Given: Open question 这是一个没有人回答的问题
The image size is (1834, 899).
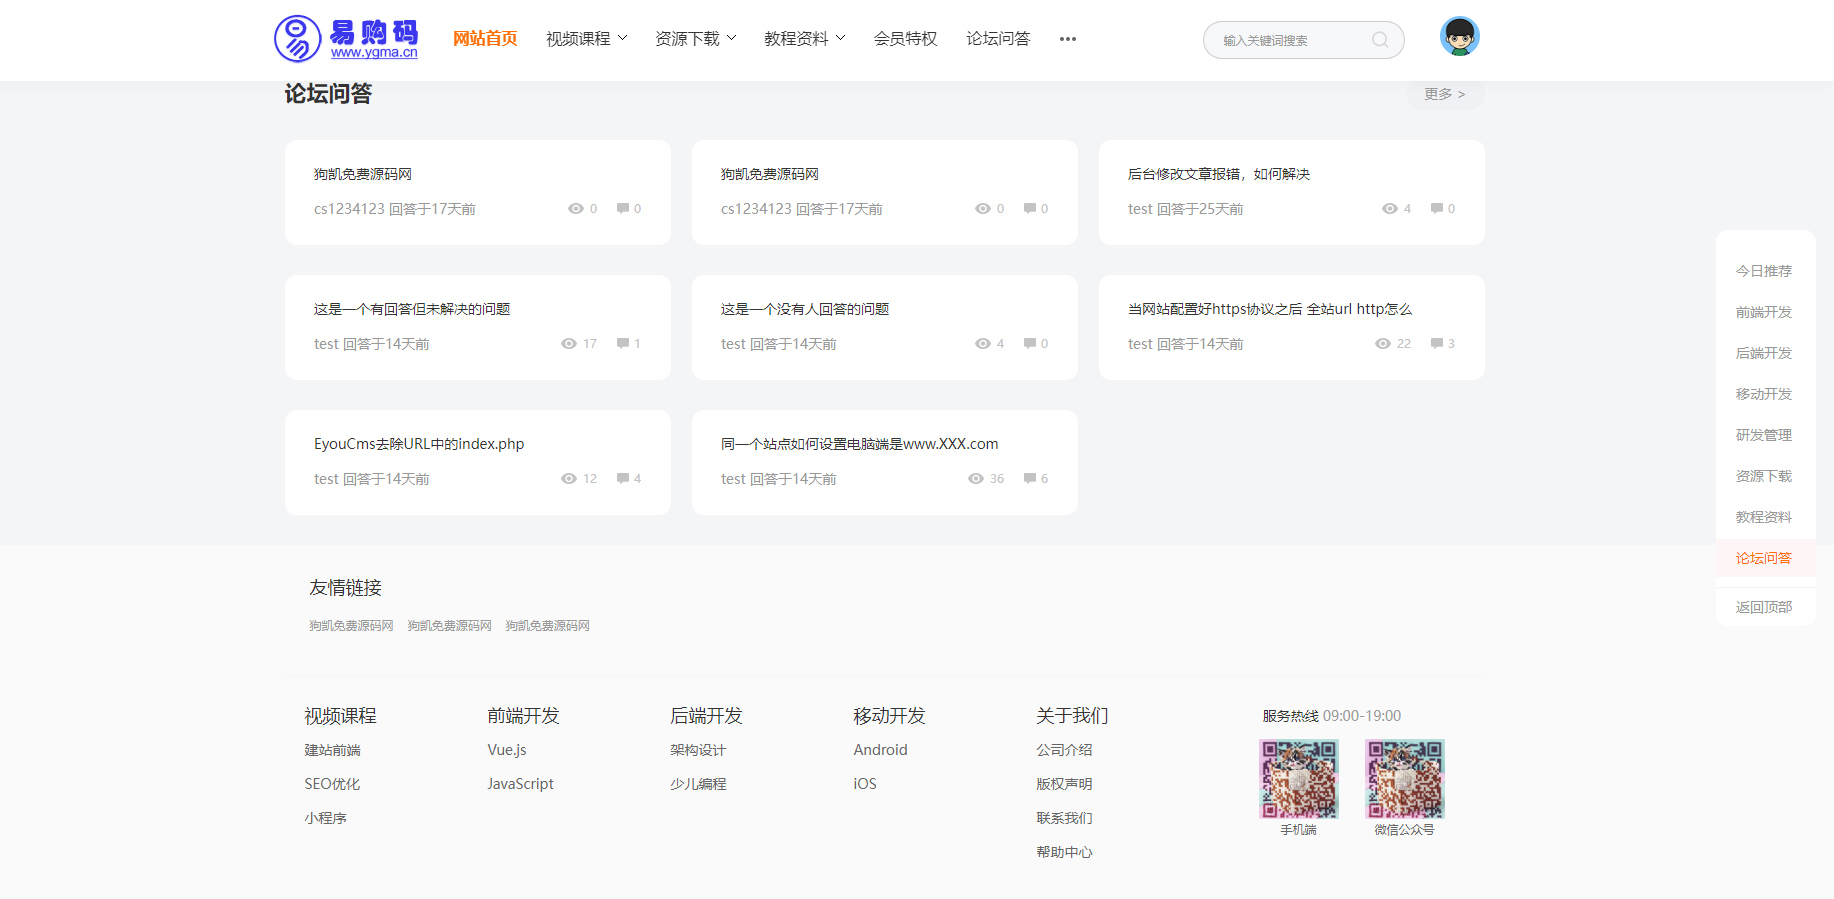Looking at the screenshot, I should [x=805, y=309].
